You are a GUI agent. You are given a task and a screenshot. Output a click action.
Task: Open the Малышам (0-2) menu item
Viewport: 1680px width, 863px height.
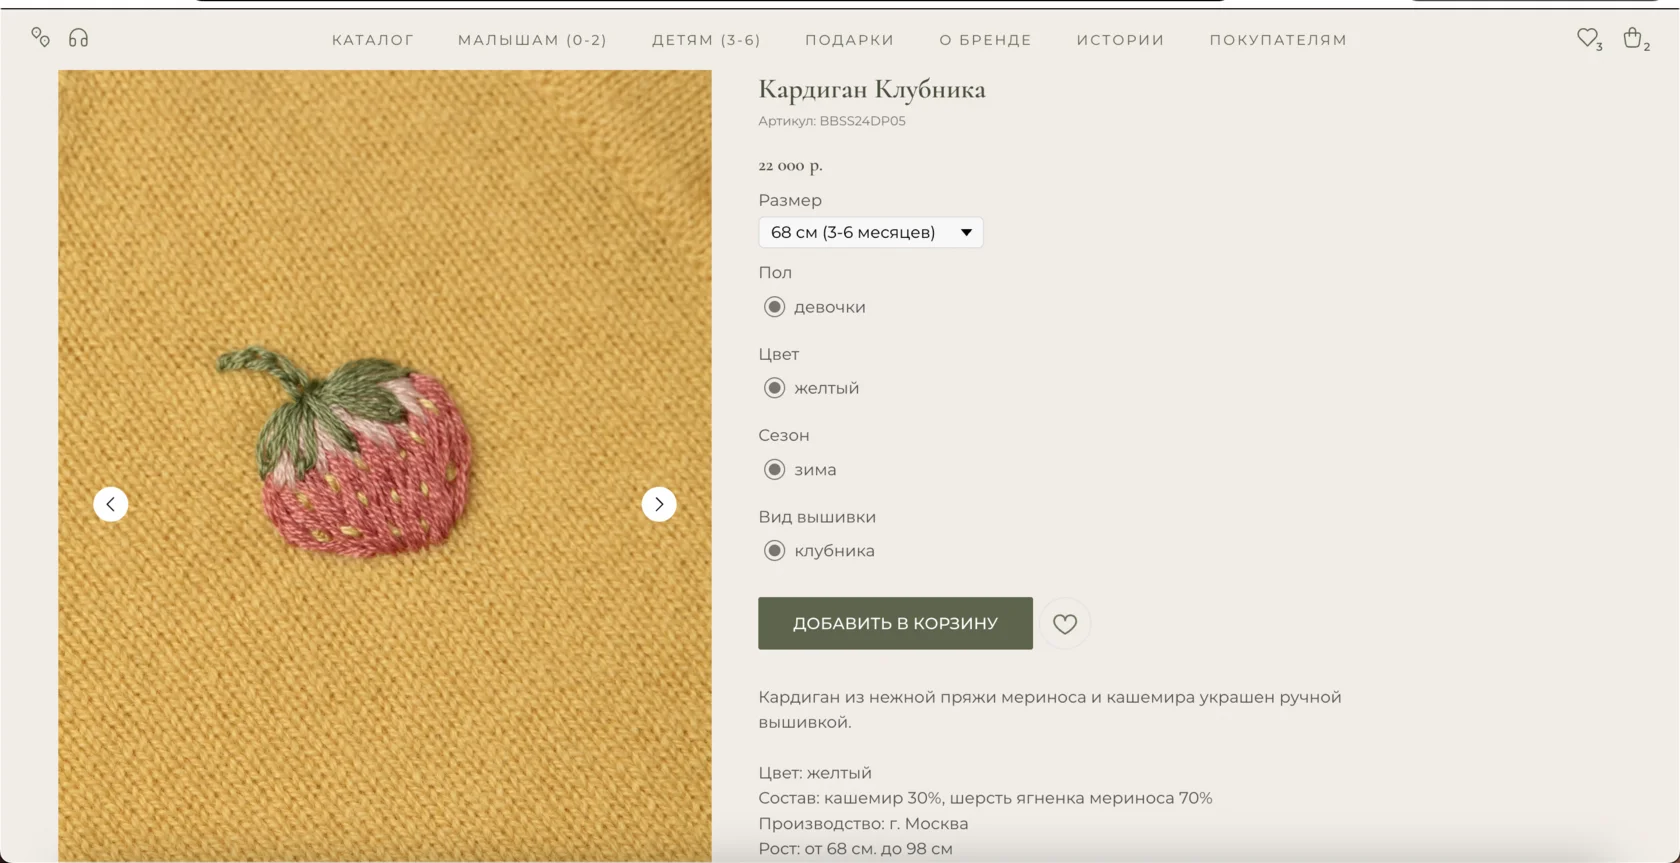point(532,40)
